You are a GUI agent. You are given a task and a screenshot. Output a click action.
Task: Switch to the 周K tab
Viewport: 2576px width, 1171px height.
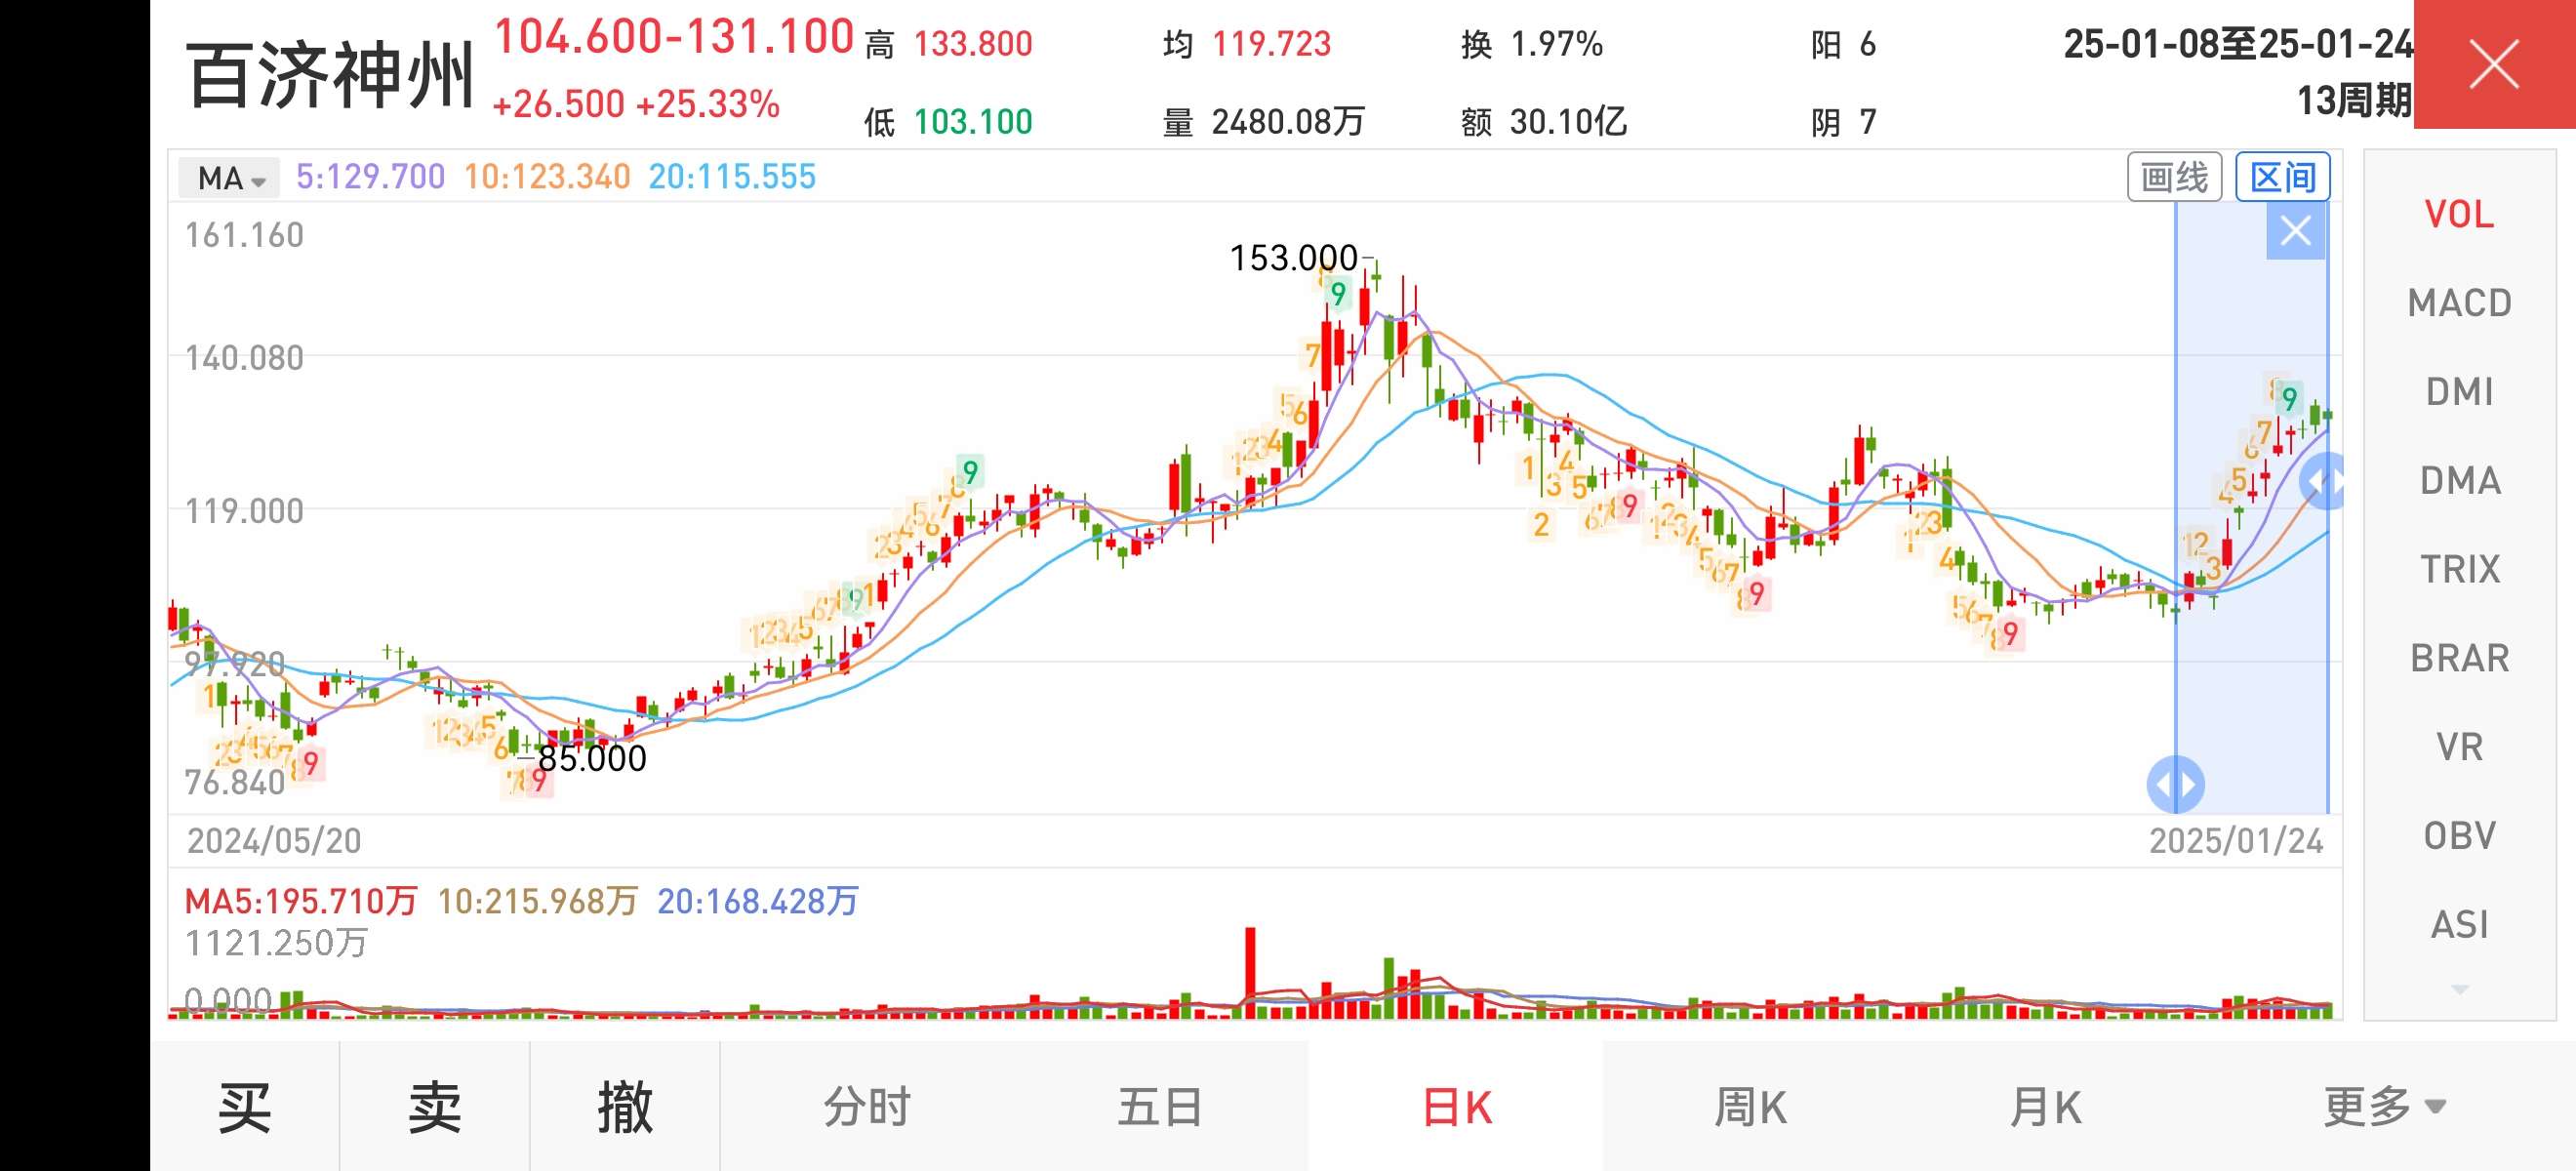pos(1750,1107)
